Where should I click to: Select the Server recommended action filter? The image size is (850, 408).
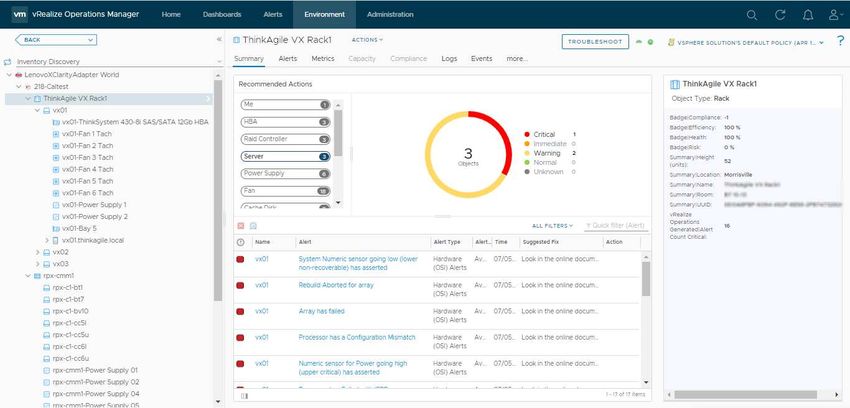(285, 157)
